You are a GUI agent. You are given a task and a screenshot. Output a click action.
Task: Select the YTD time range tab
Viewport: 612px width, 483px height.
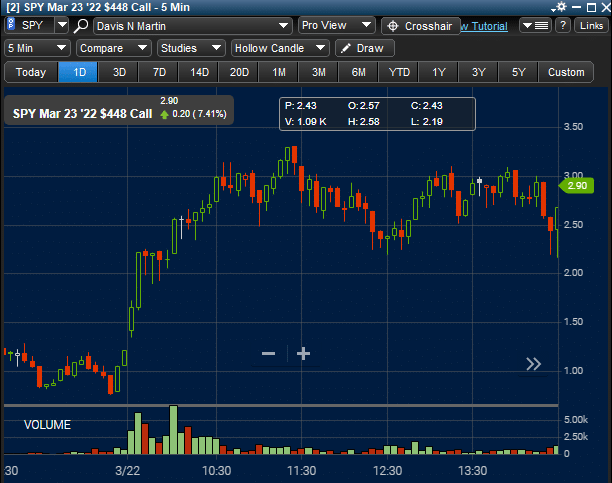coord(399,72)
